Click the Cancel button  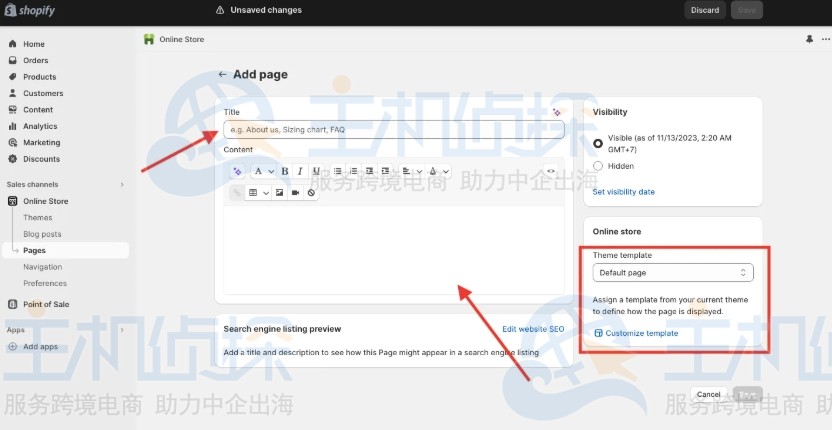[708, 394]
